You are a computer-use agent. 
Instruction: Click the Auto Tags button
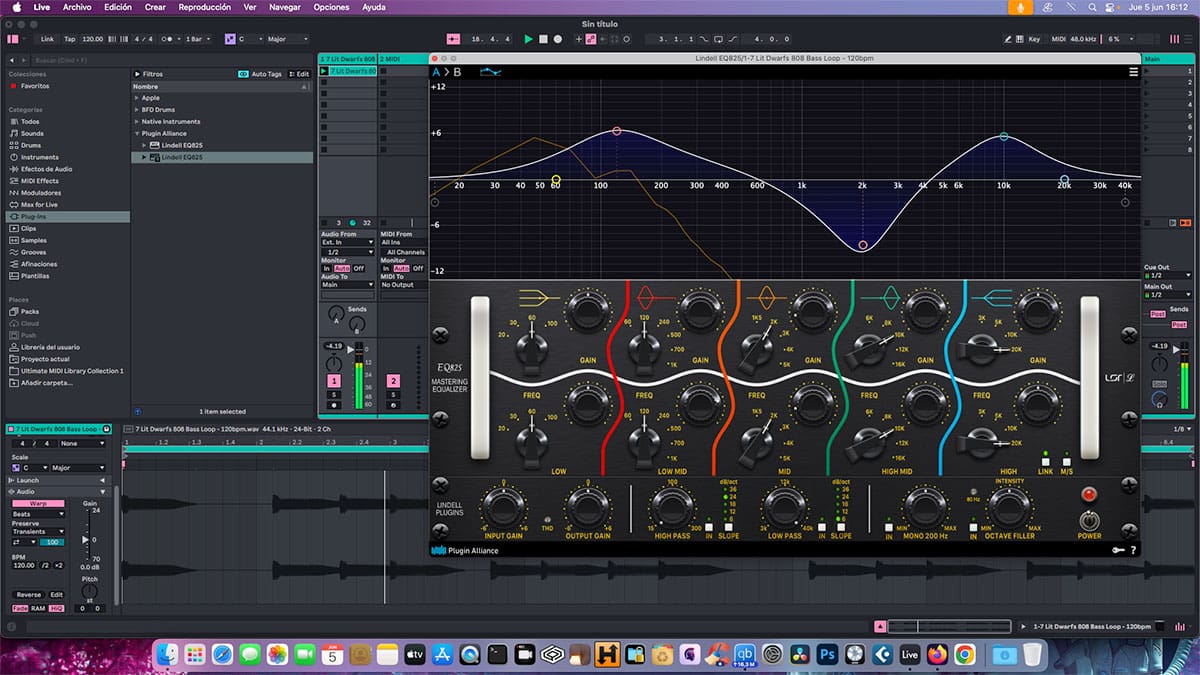(x=260, y=74)
